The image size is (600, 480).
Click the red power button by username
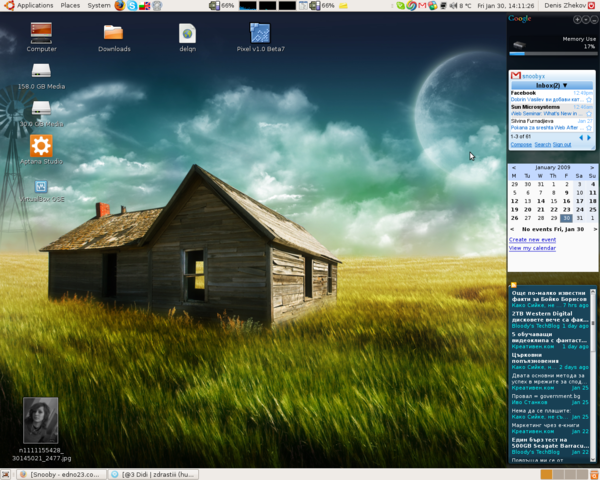[592, 5]
